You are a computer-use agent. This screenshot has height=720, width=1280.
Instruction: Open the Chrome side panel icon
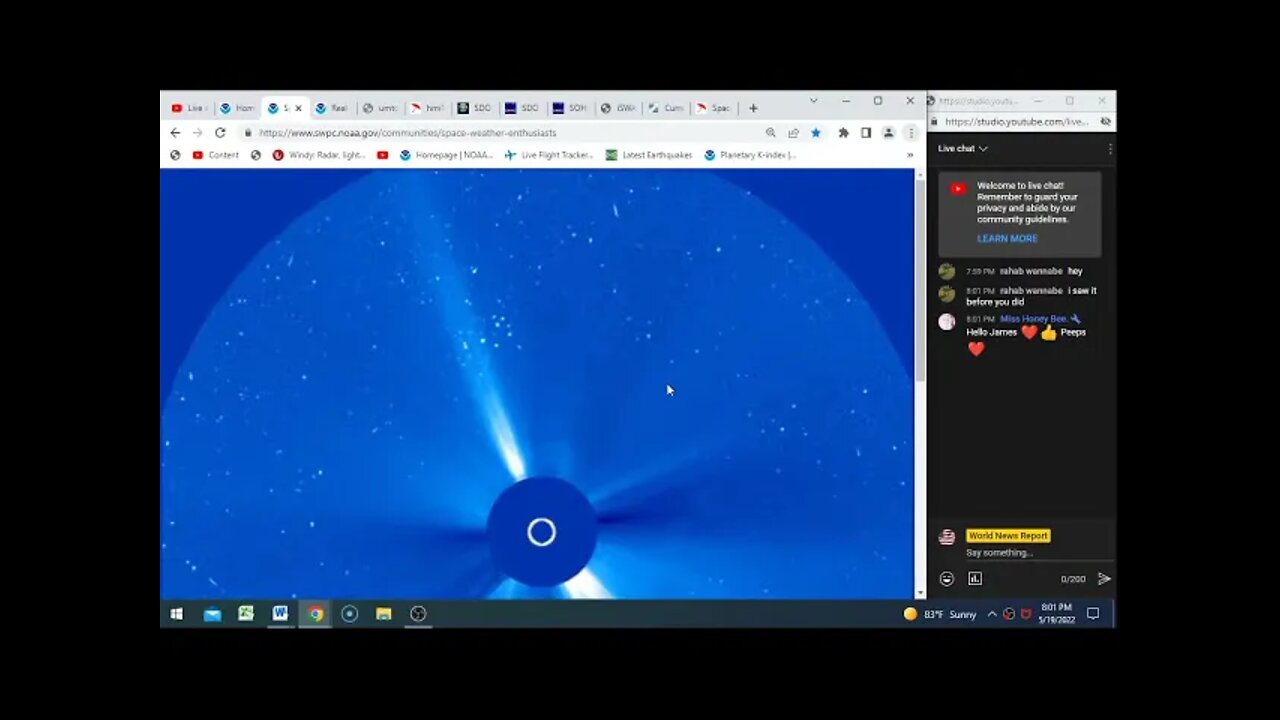pyautogui.click(x=866, y=132)
